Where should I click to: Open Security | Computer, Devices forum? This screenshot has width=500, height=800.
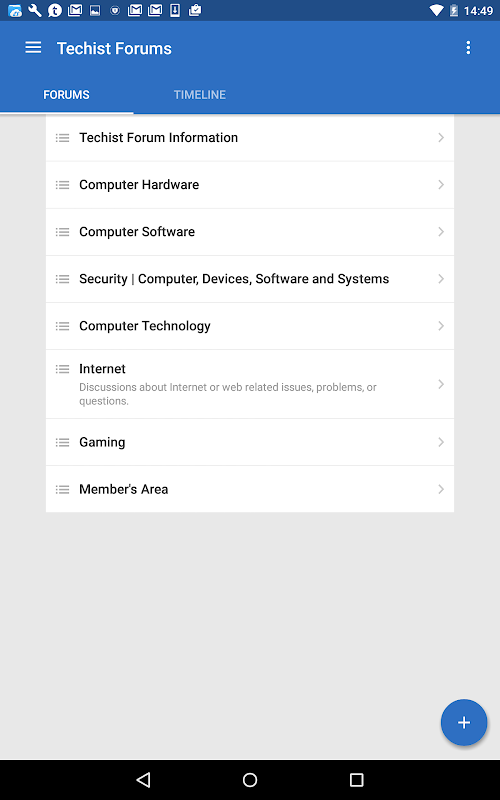pos(250,279)
